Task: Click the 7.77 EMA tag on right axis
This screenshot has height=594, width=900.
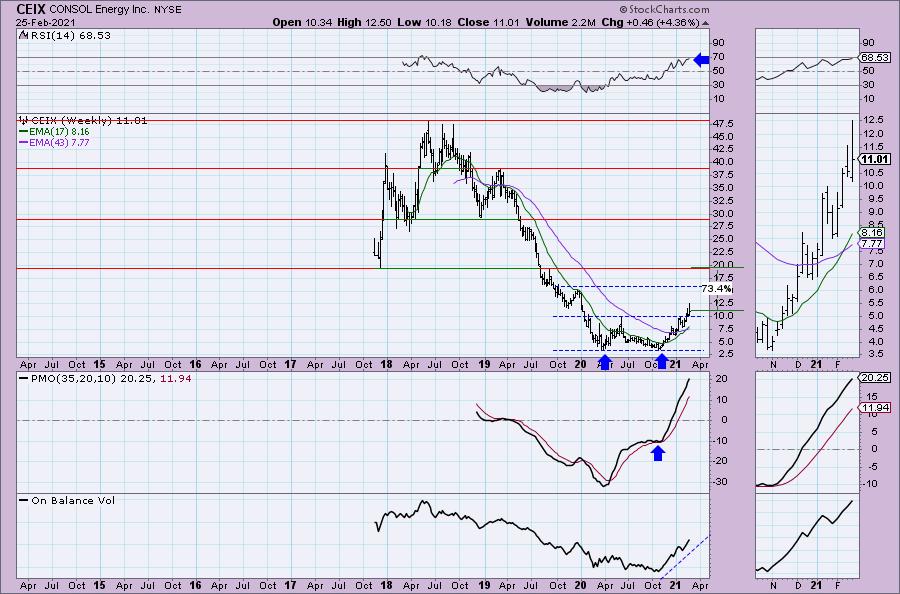Action: tap(872, 244)
